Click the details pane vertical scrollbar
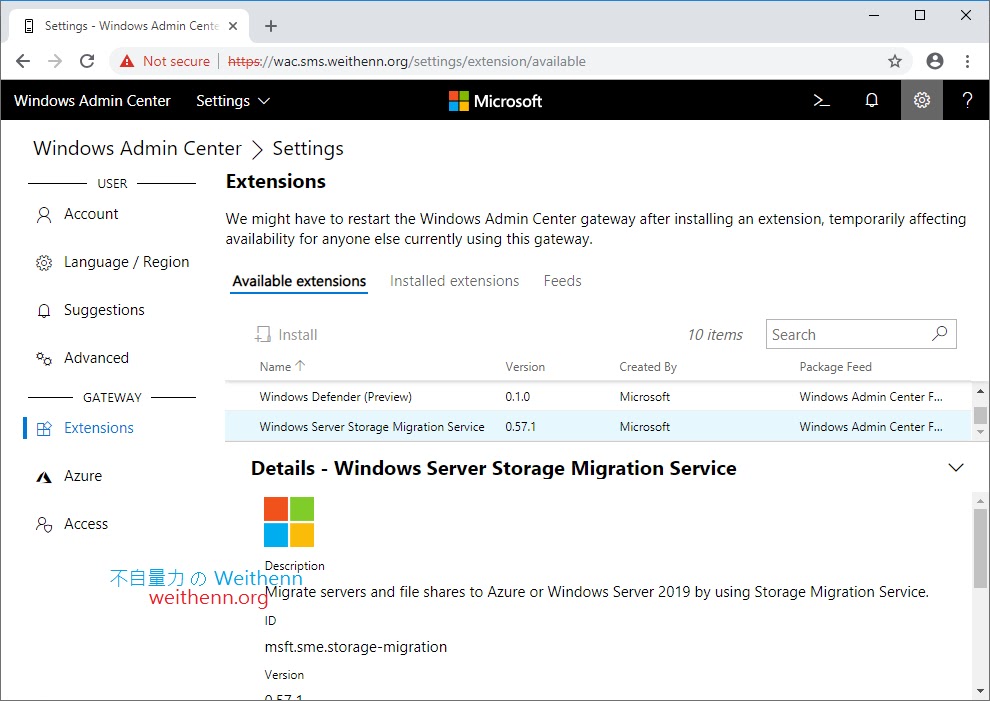Viewport: 990px width, 701px height. 980,550
